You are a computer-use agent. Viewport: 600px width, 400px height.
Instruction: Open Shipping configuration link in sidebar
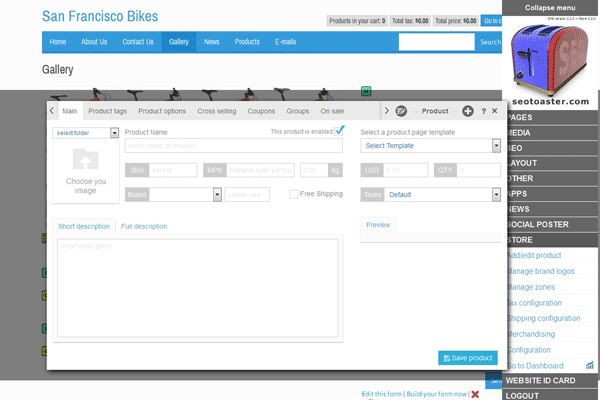[x=544, y=318]
